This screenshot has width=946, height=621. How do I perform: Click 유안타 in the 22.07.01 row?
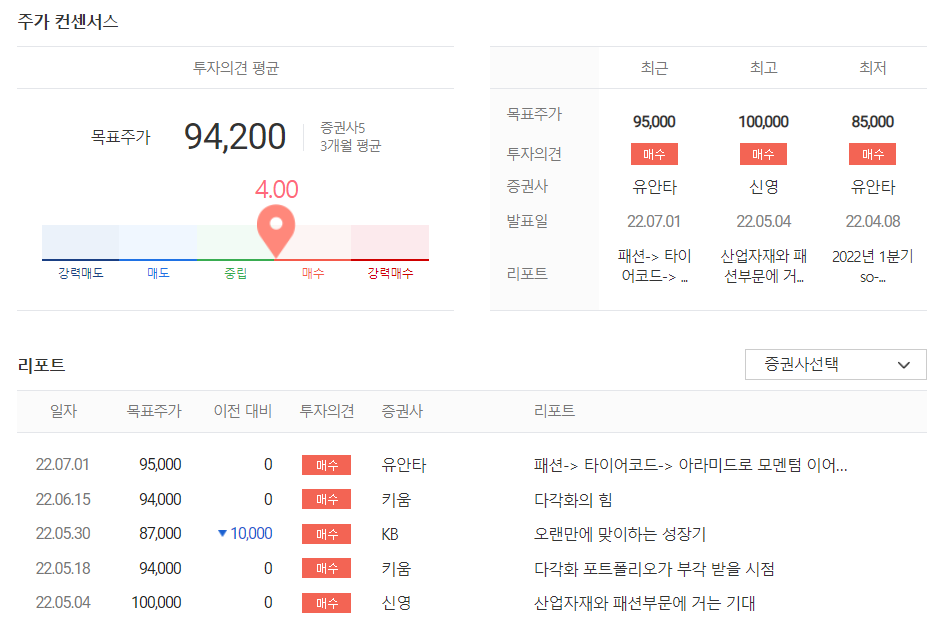click(404, 465)
